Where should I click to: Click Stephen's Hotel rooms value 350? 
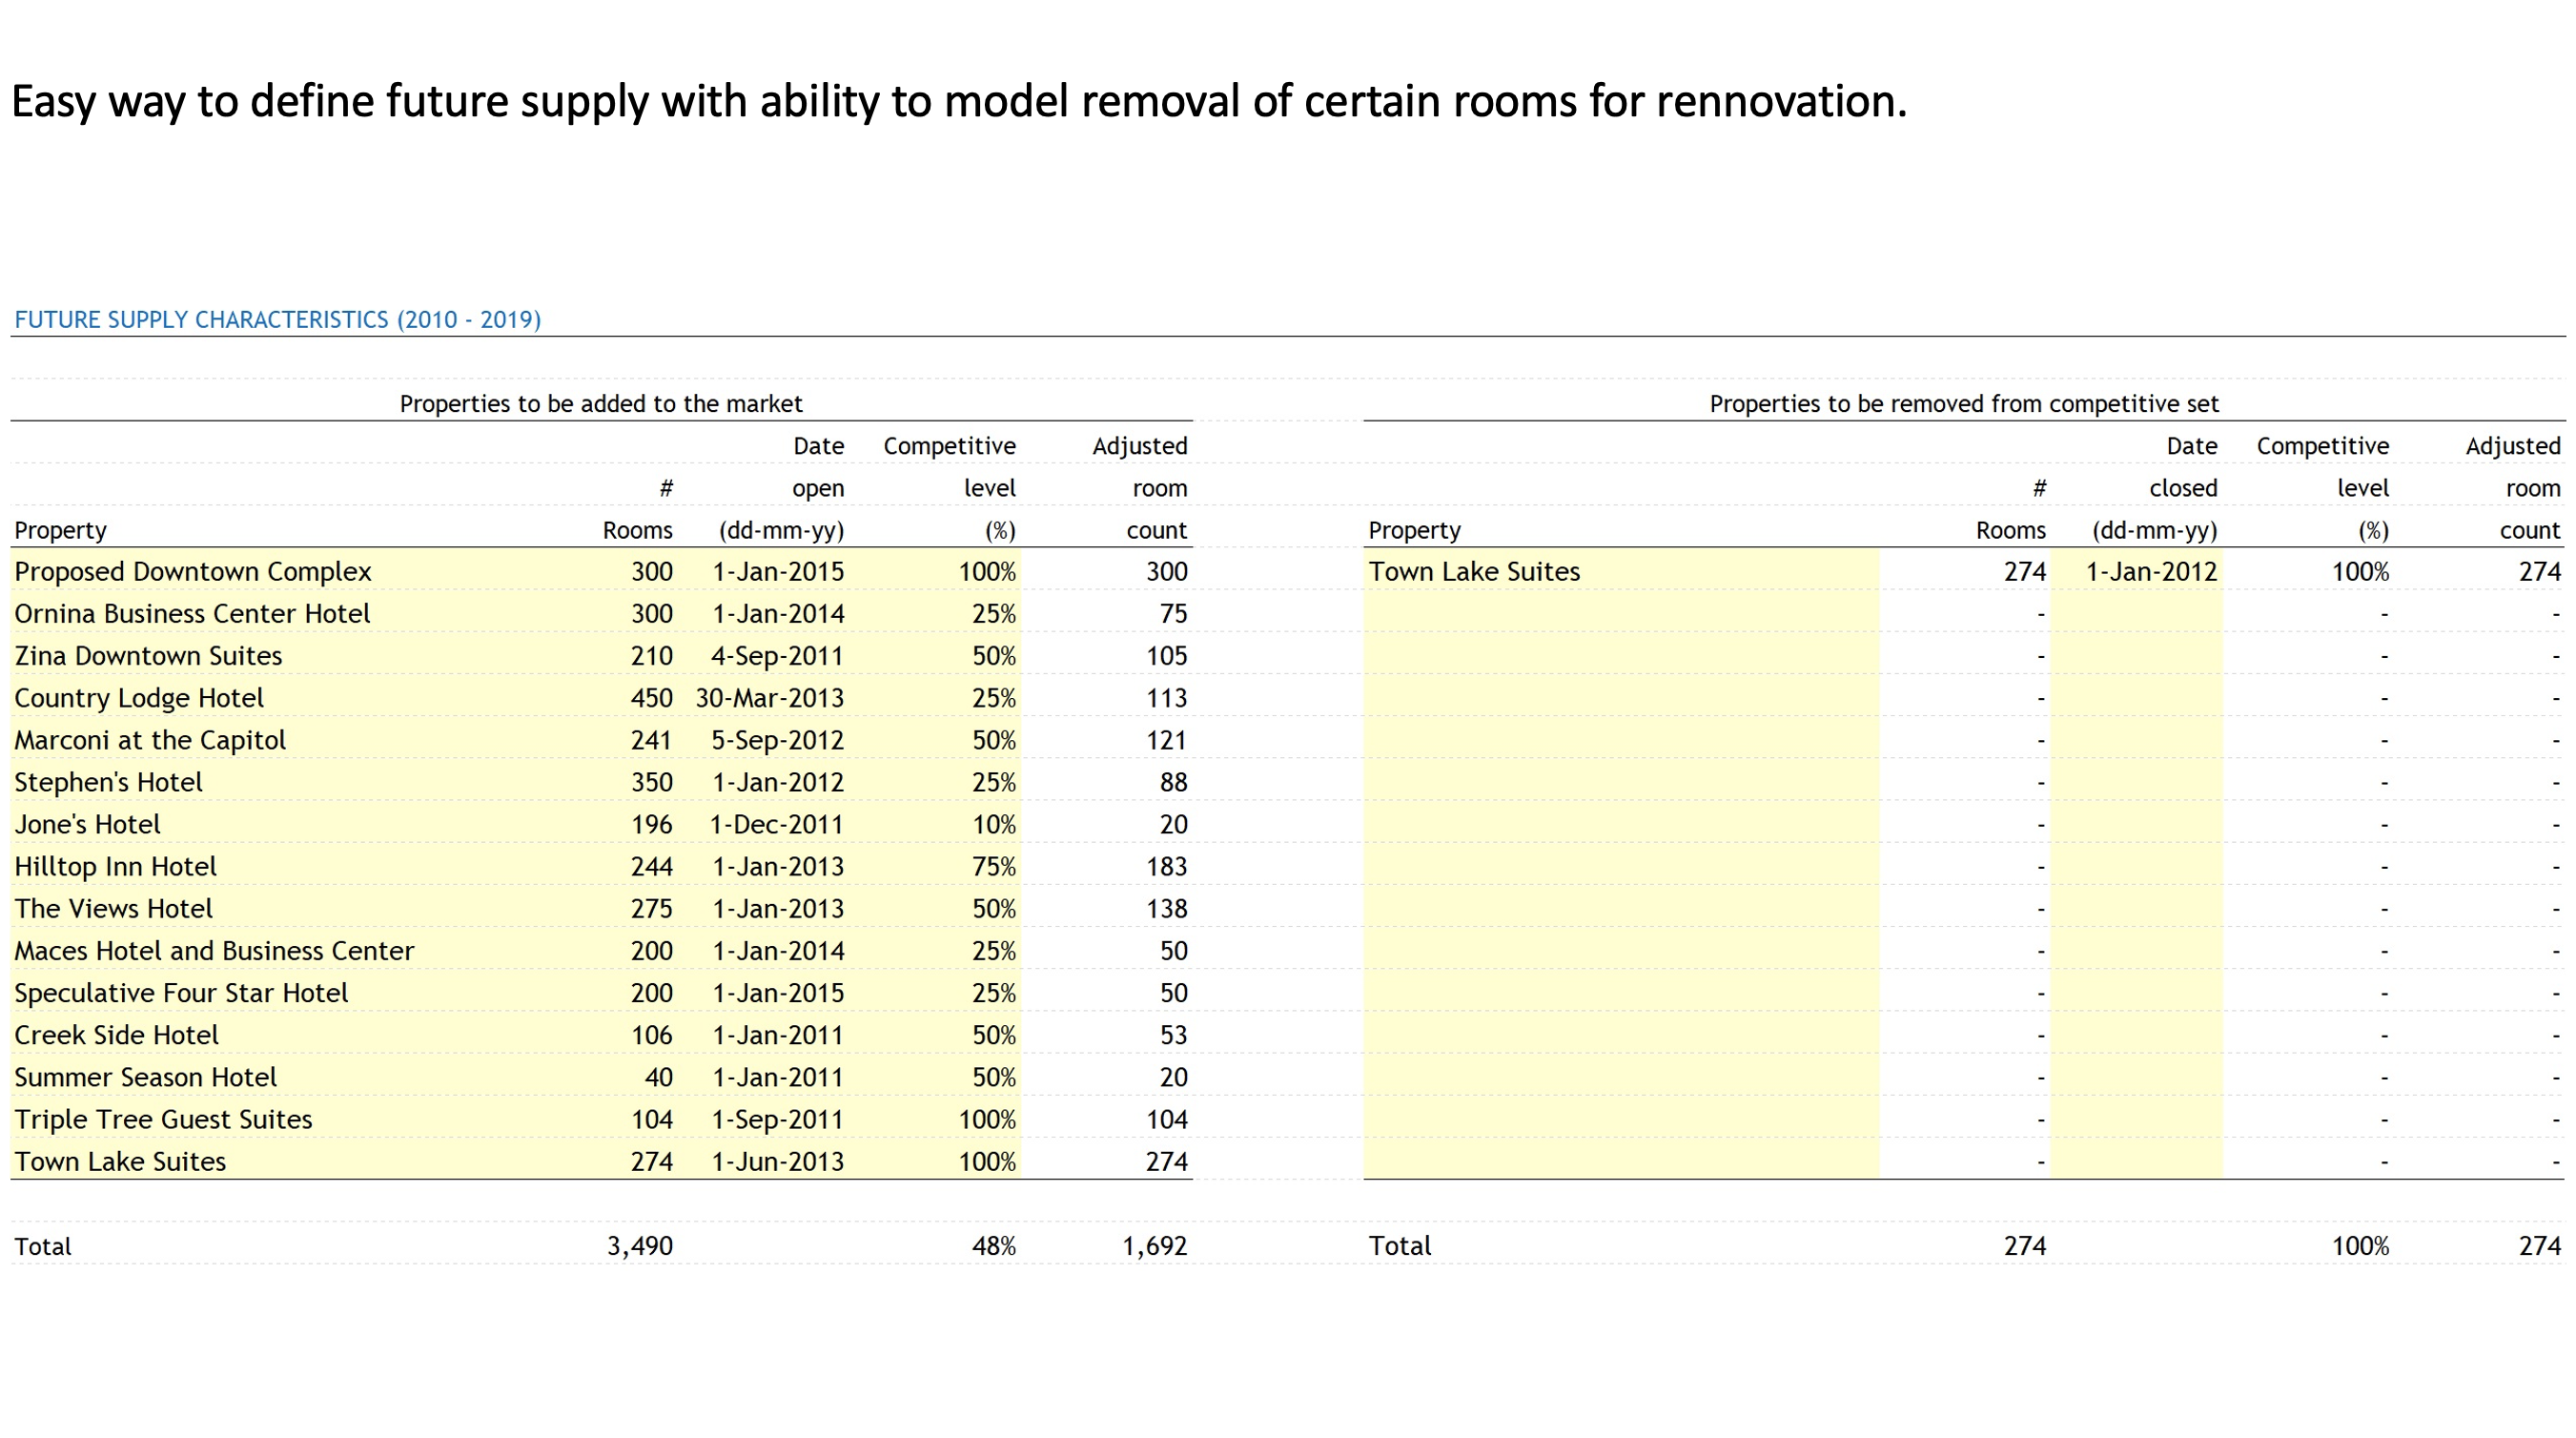click(x=651, y=782)
